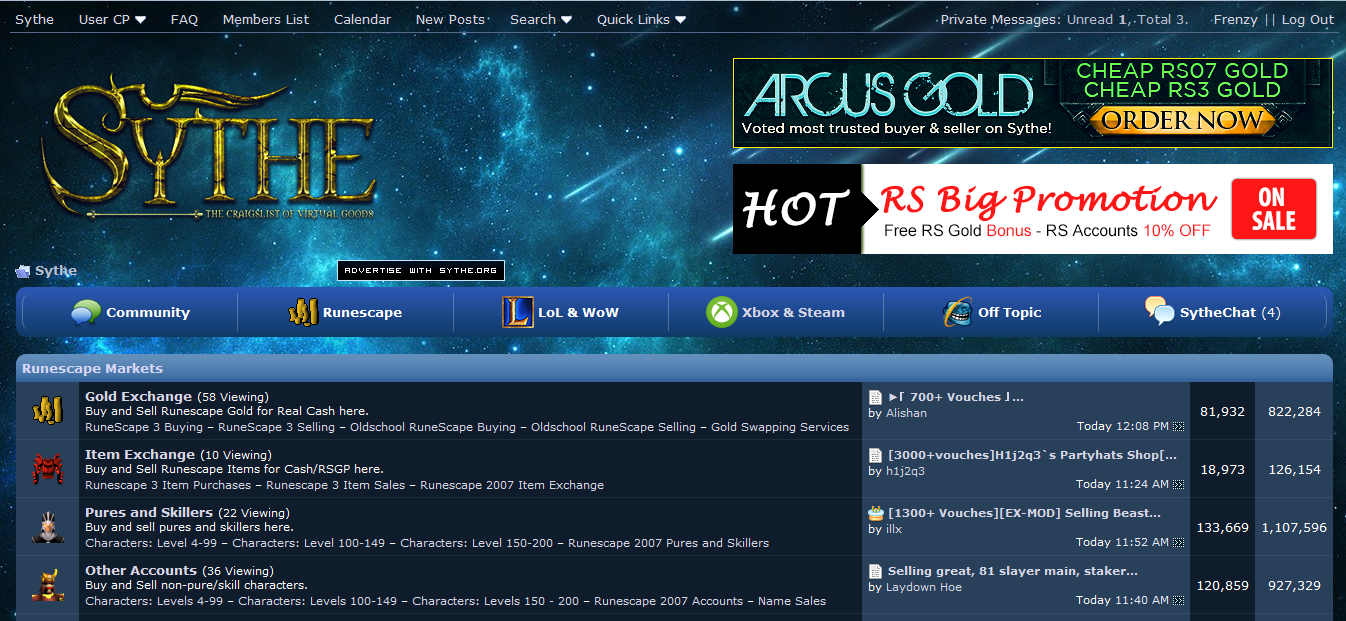This screenshot has width=1346, height=621.
Task: Expand the Quick Links dropdown
Action: [642, 19]
